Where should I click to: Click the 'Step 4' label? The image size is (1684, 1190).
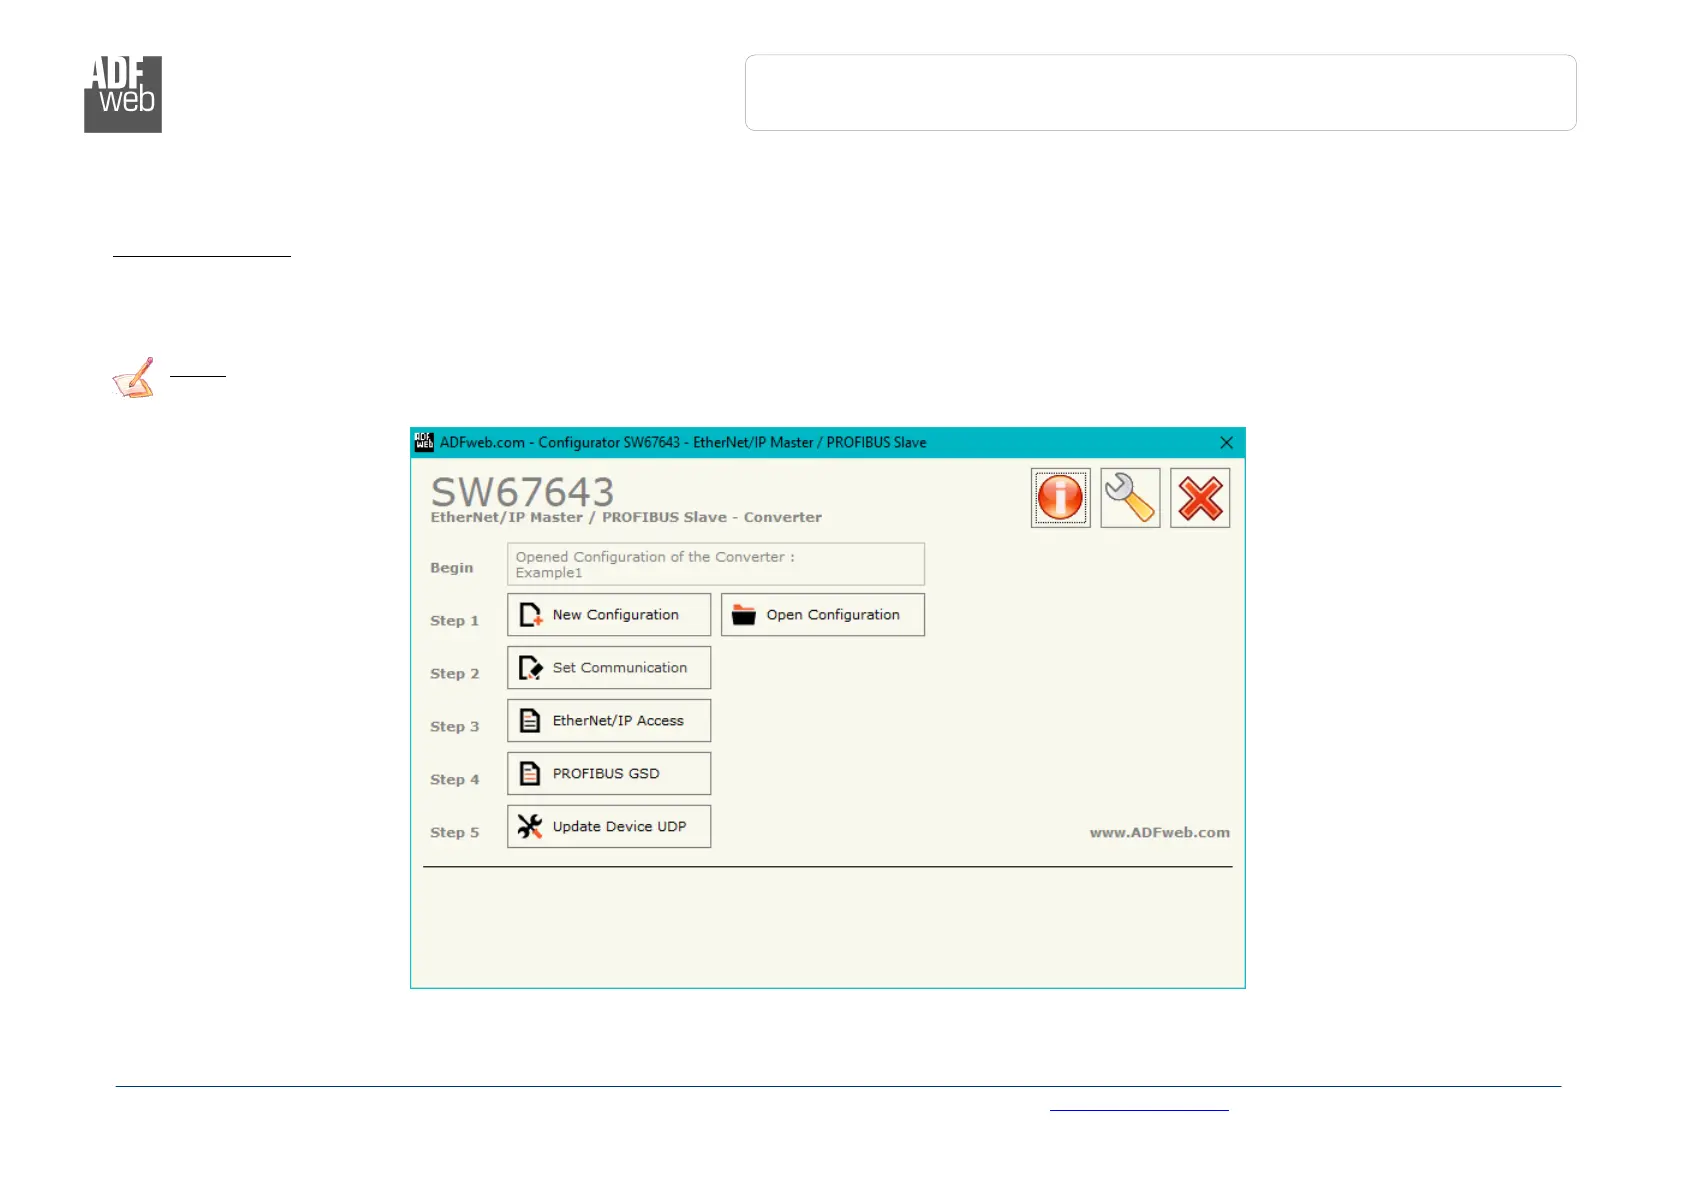tap(455, 780)
